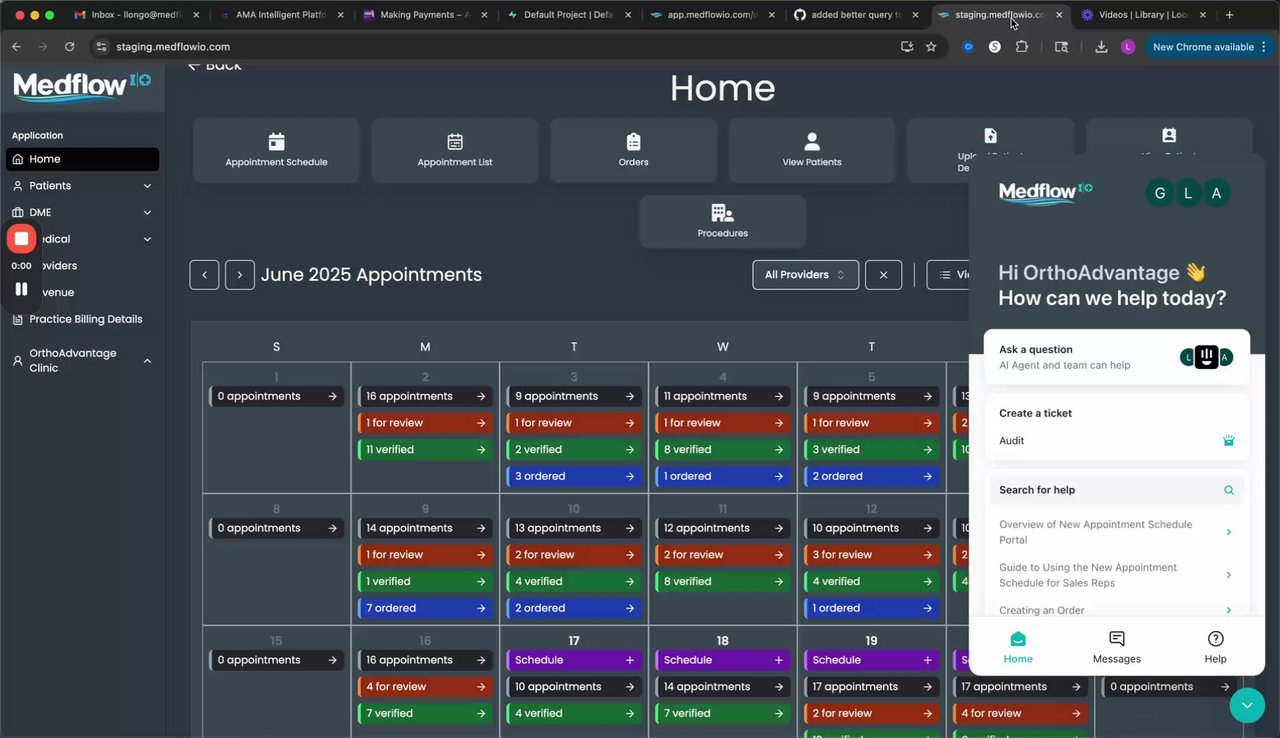Open Chrome downloads
Viewport: 1280px width, 738px height.
tap(1101, 47)
